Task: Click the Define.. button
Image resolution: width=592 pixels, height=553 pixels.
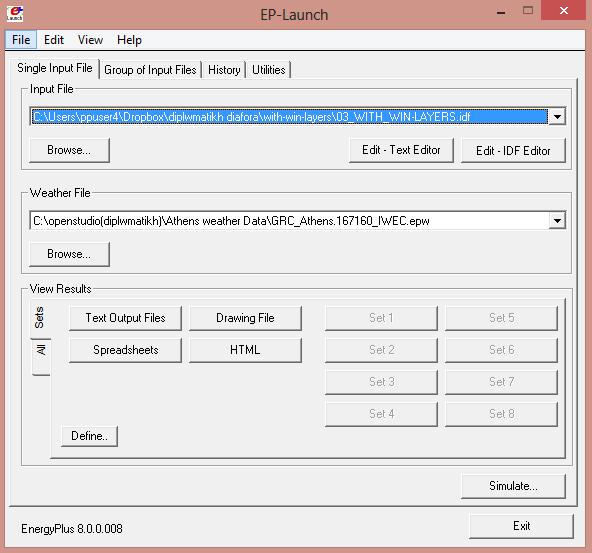Action: tap(89, 436)
